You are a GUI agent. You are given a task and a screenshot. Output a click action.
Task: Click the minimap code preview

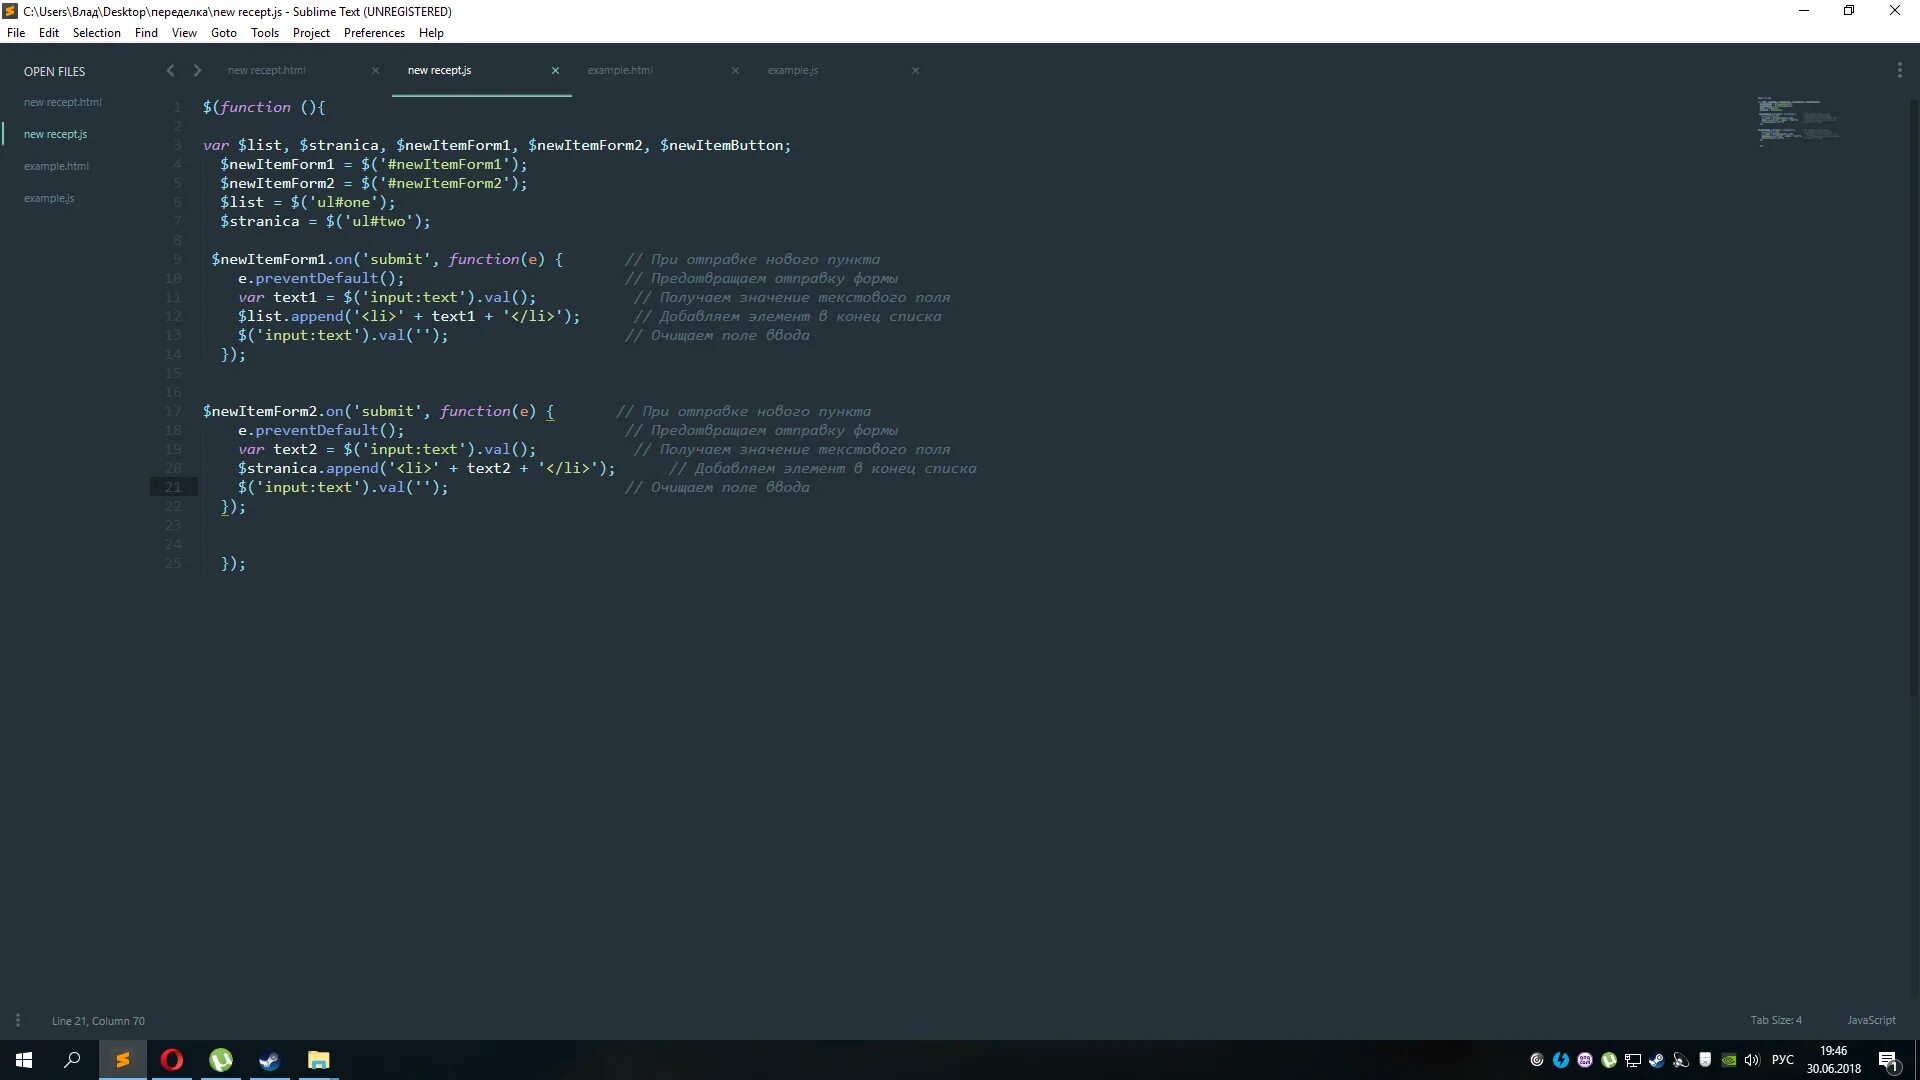tap(1797, 120)
